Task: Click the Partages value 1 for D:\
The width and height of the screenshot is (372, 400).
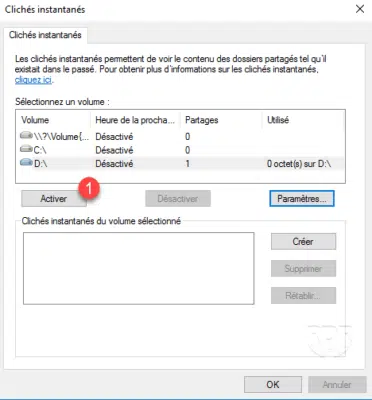Action: click(x=188, y=164)
